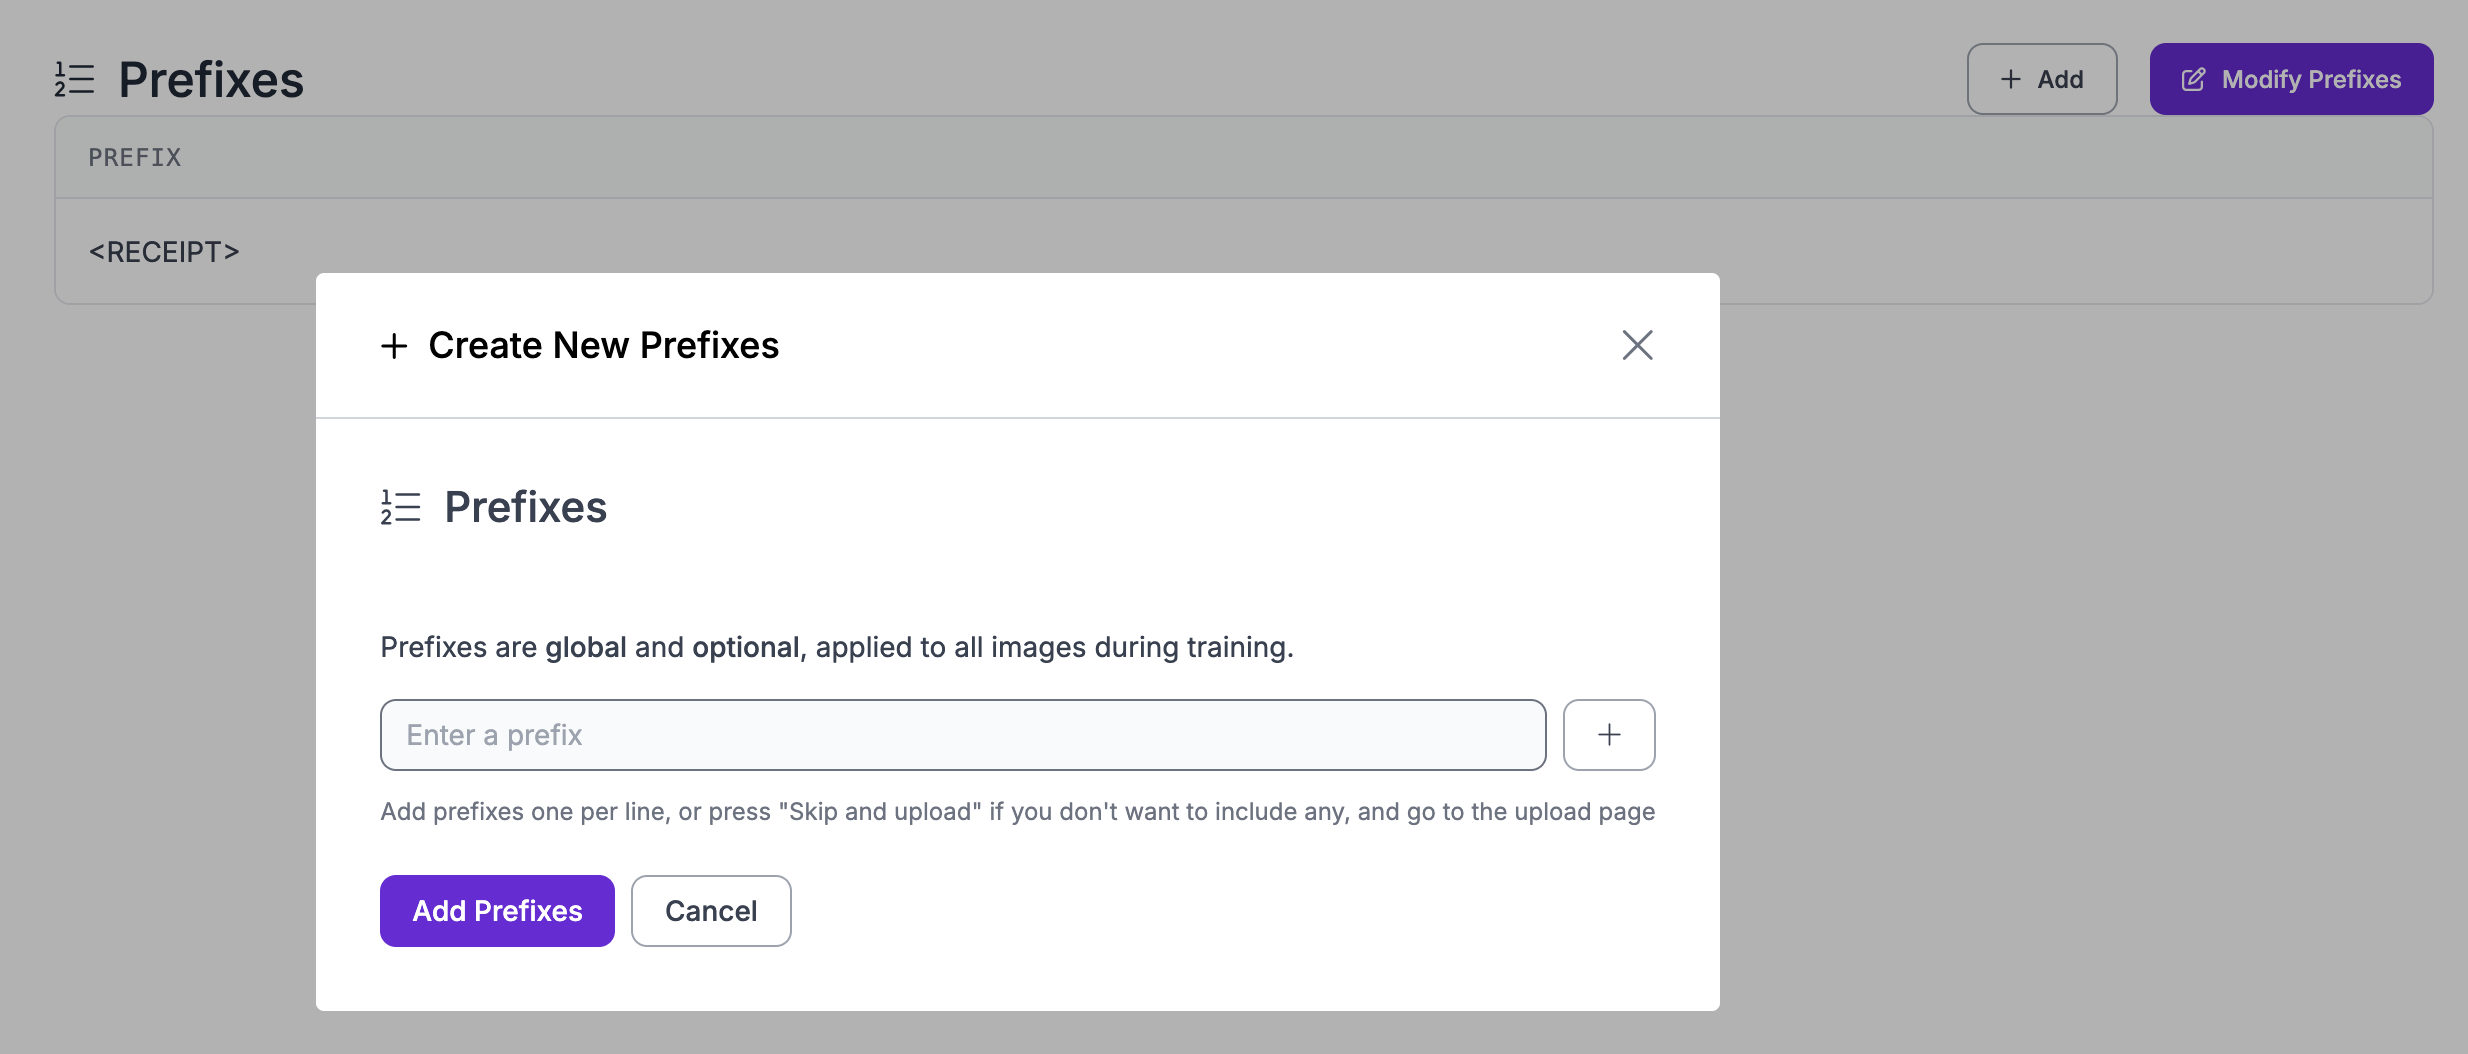Click the Prefixes page heading

coord(211,80)
